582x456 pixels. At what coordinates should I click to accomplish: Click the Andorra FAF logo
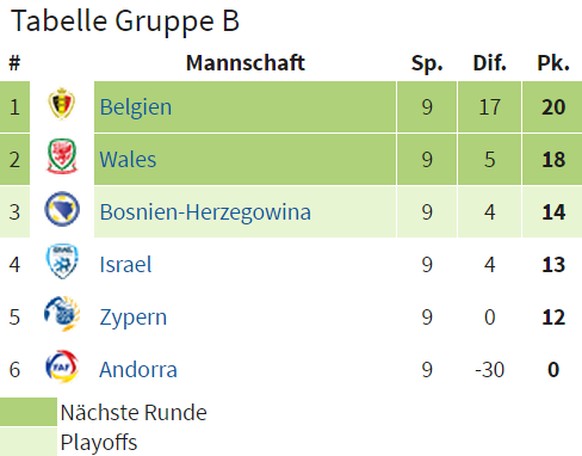pyautogui.click(x=62, y=366)
